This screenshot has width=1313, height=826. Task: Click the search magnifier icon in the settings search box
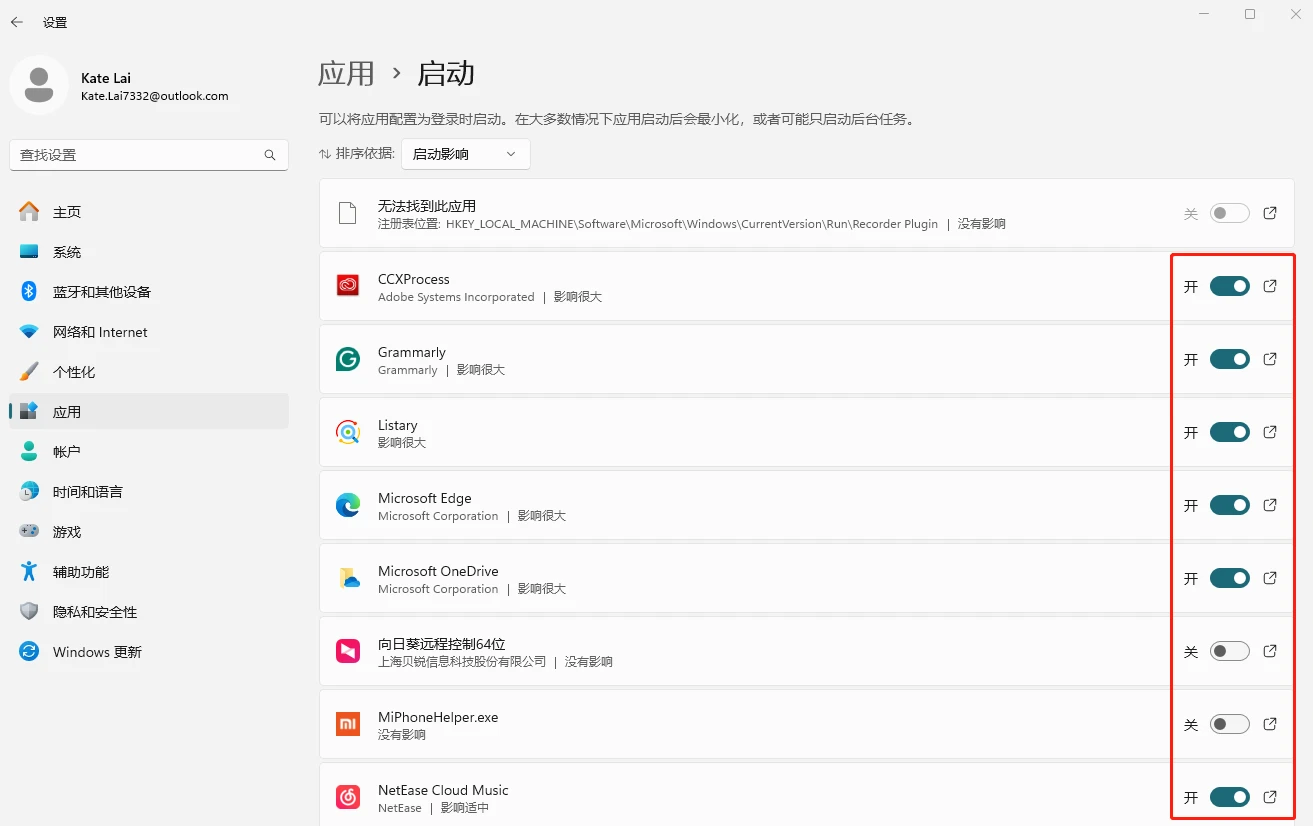click(x=270, y=155)
